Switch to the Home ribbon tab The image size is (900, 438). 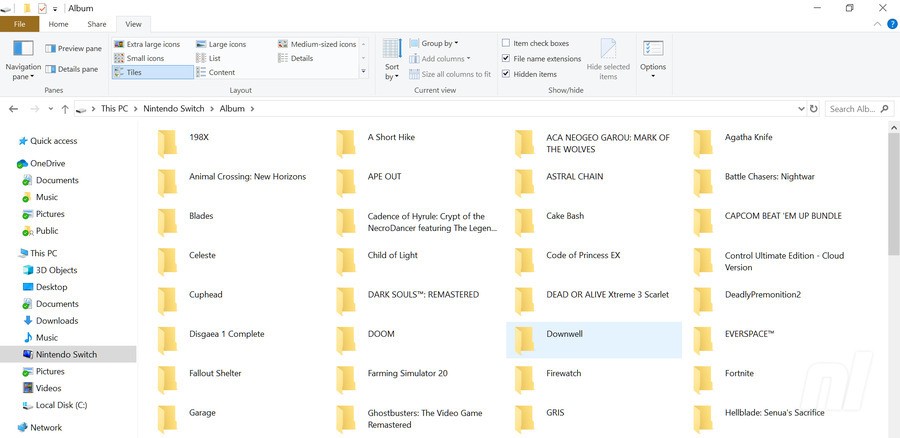59,23
